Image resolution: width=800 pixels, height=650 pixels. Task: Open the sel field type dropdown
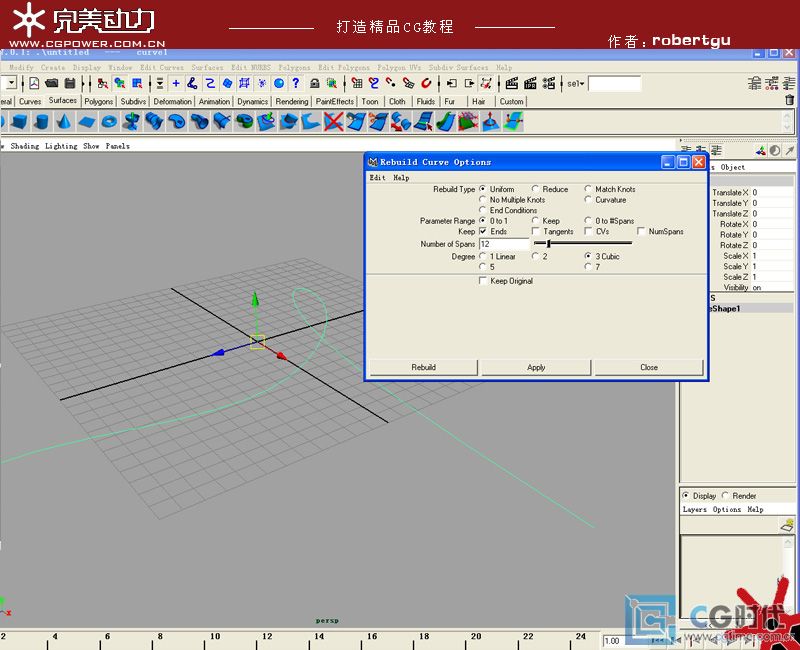[x=576, y=83]
